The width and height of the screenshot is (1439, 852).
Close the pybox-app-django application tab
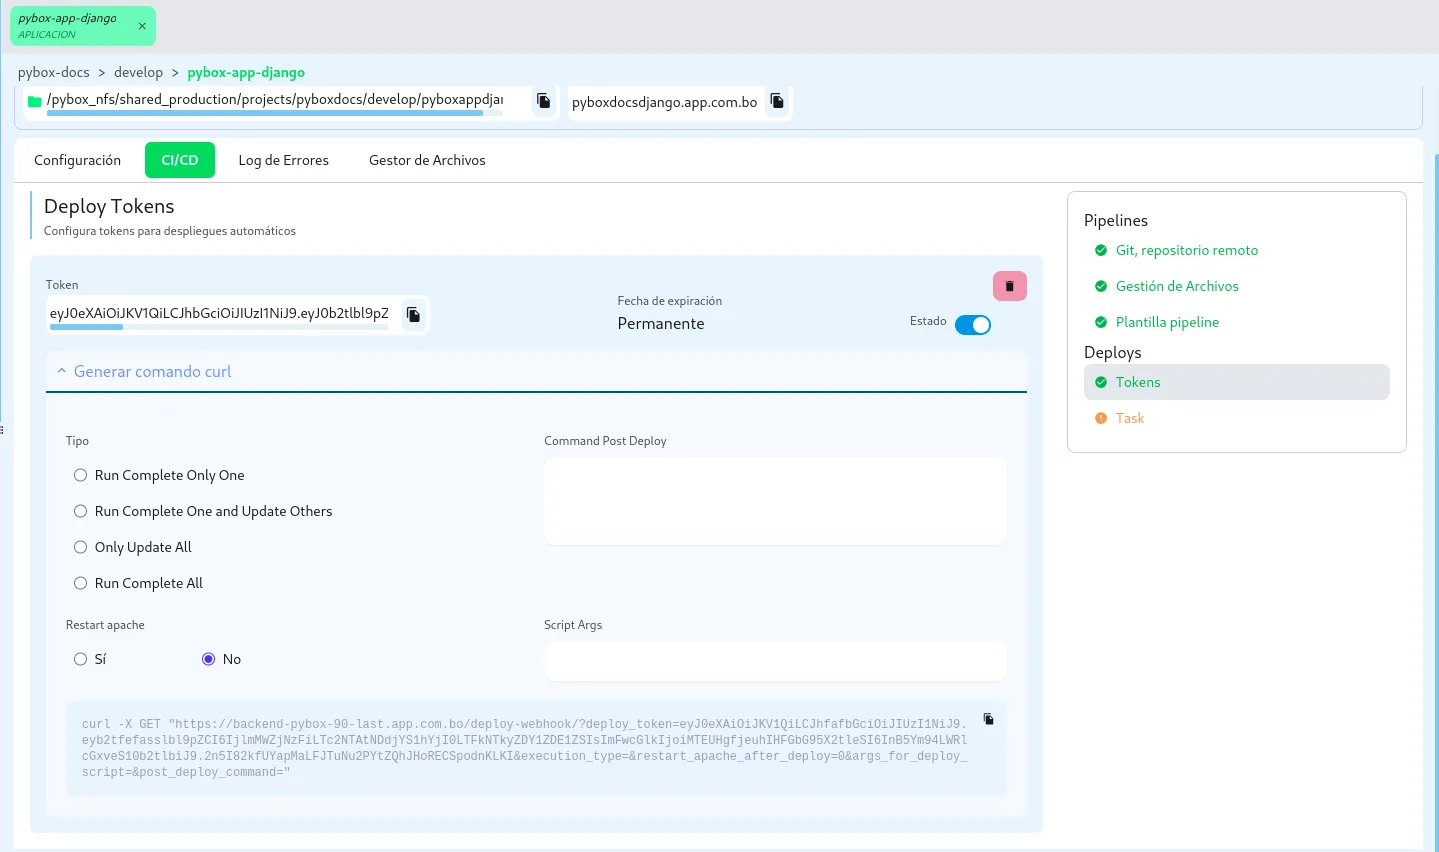point(142,26)
